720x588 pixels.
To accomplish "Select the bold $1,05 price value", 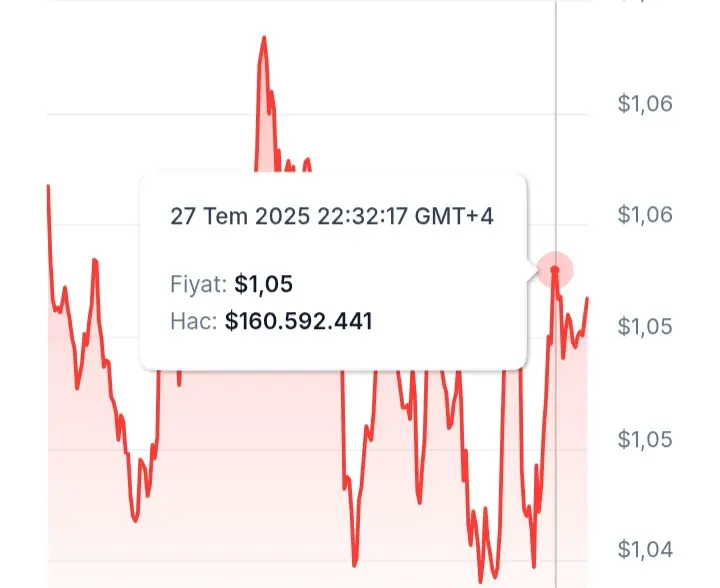I will [264, 284].
